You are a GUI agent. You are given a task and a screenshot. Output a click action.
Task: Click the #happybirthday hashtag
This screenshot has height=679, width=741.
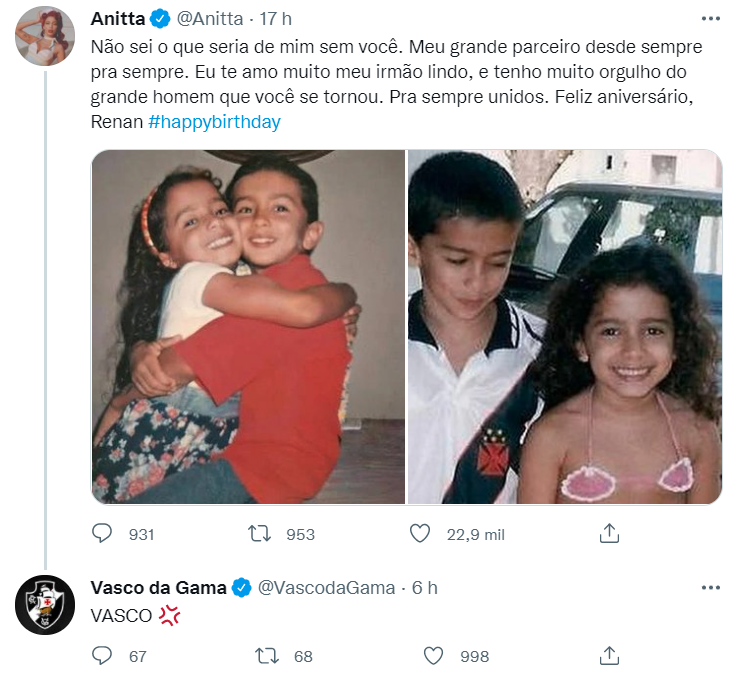pos(214,122)
